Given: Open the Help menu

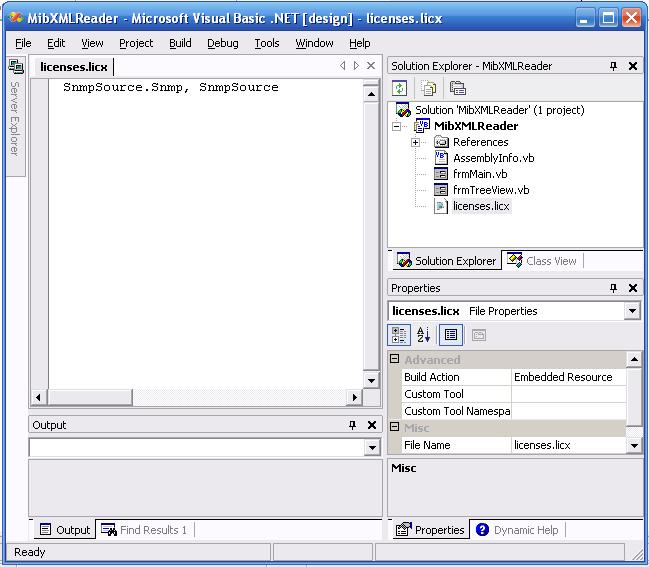Looking at the screenshot, I should (x=359, y=43).
